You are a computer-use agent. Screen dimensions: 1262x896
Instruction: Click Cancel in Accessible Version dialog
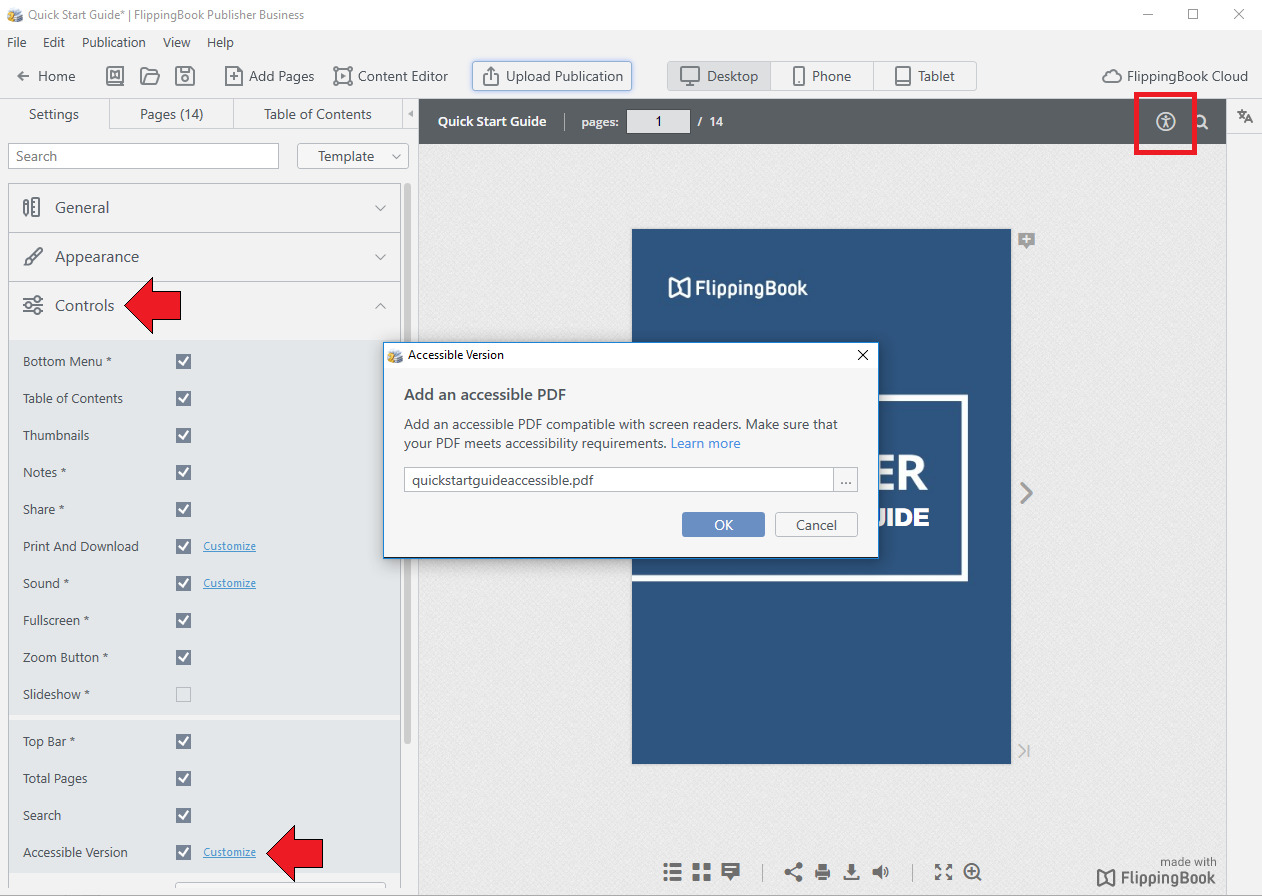coord(816,525)
